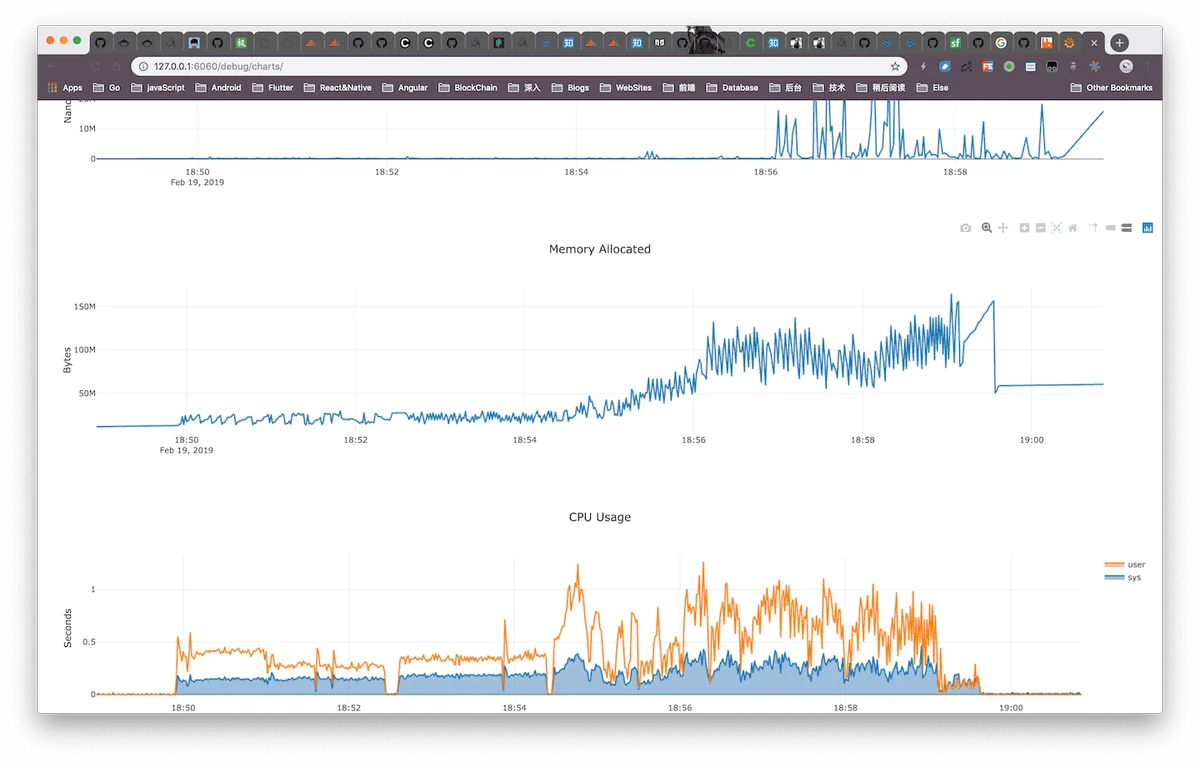The height and width of the screenshot is (763, 1200).
Task: Click the 18:56 tick on CPU chart
Action: pyautogui.click(x=680, y=707)
